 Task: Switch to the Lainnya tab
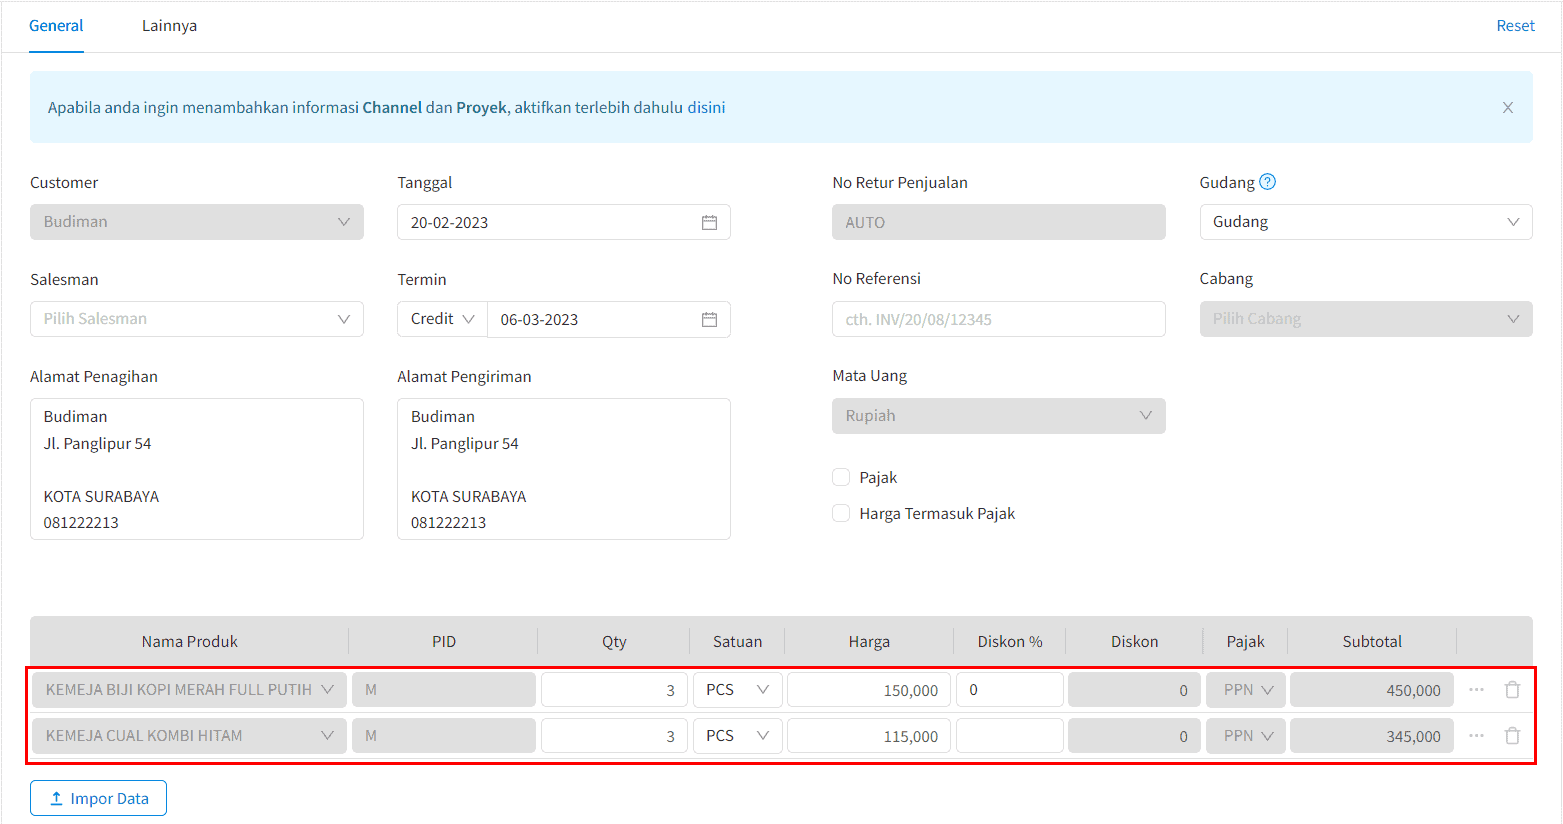tap(169, 26)
